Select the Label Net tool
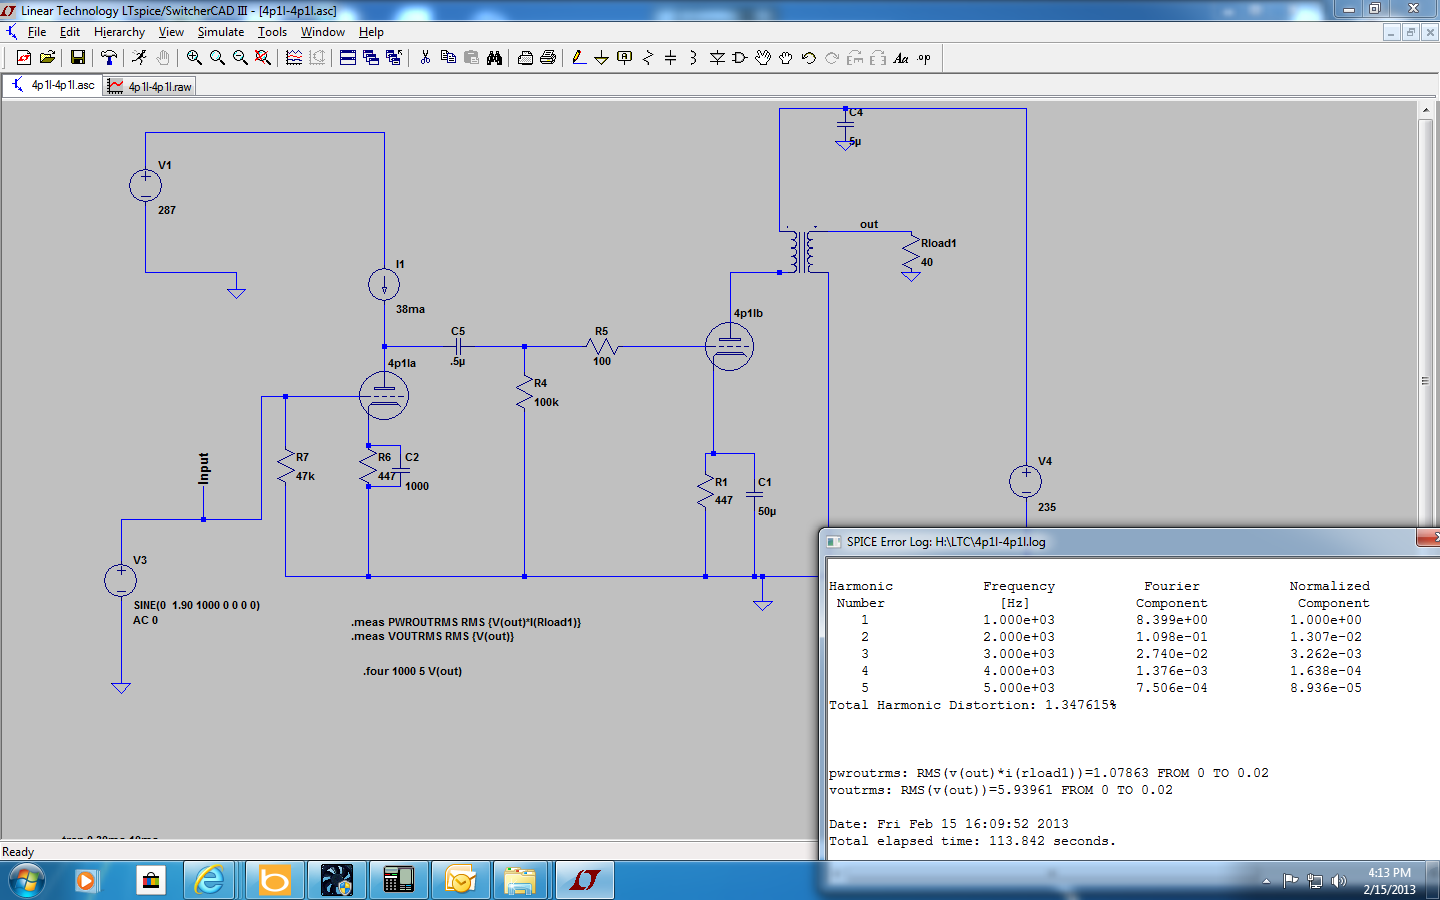 pyautogui.click(x=624, y=58)
